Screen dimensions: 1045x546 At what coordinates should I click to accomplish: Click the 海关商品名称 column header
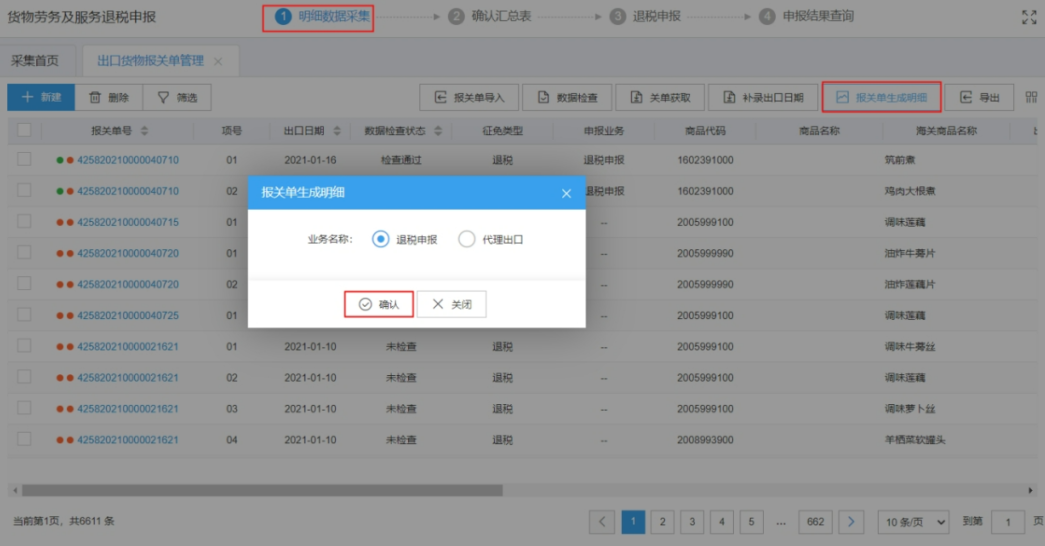pos(946,131)
